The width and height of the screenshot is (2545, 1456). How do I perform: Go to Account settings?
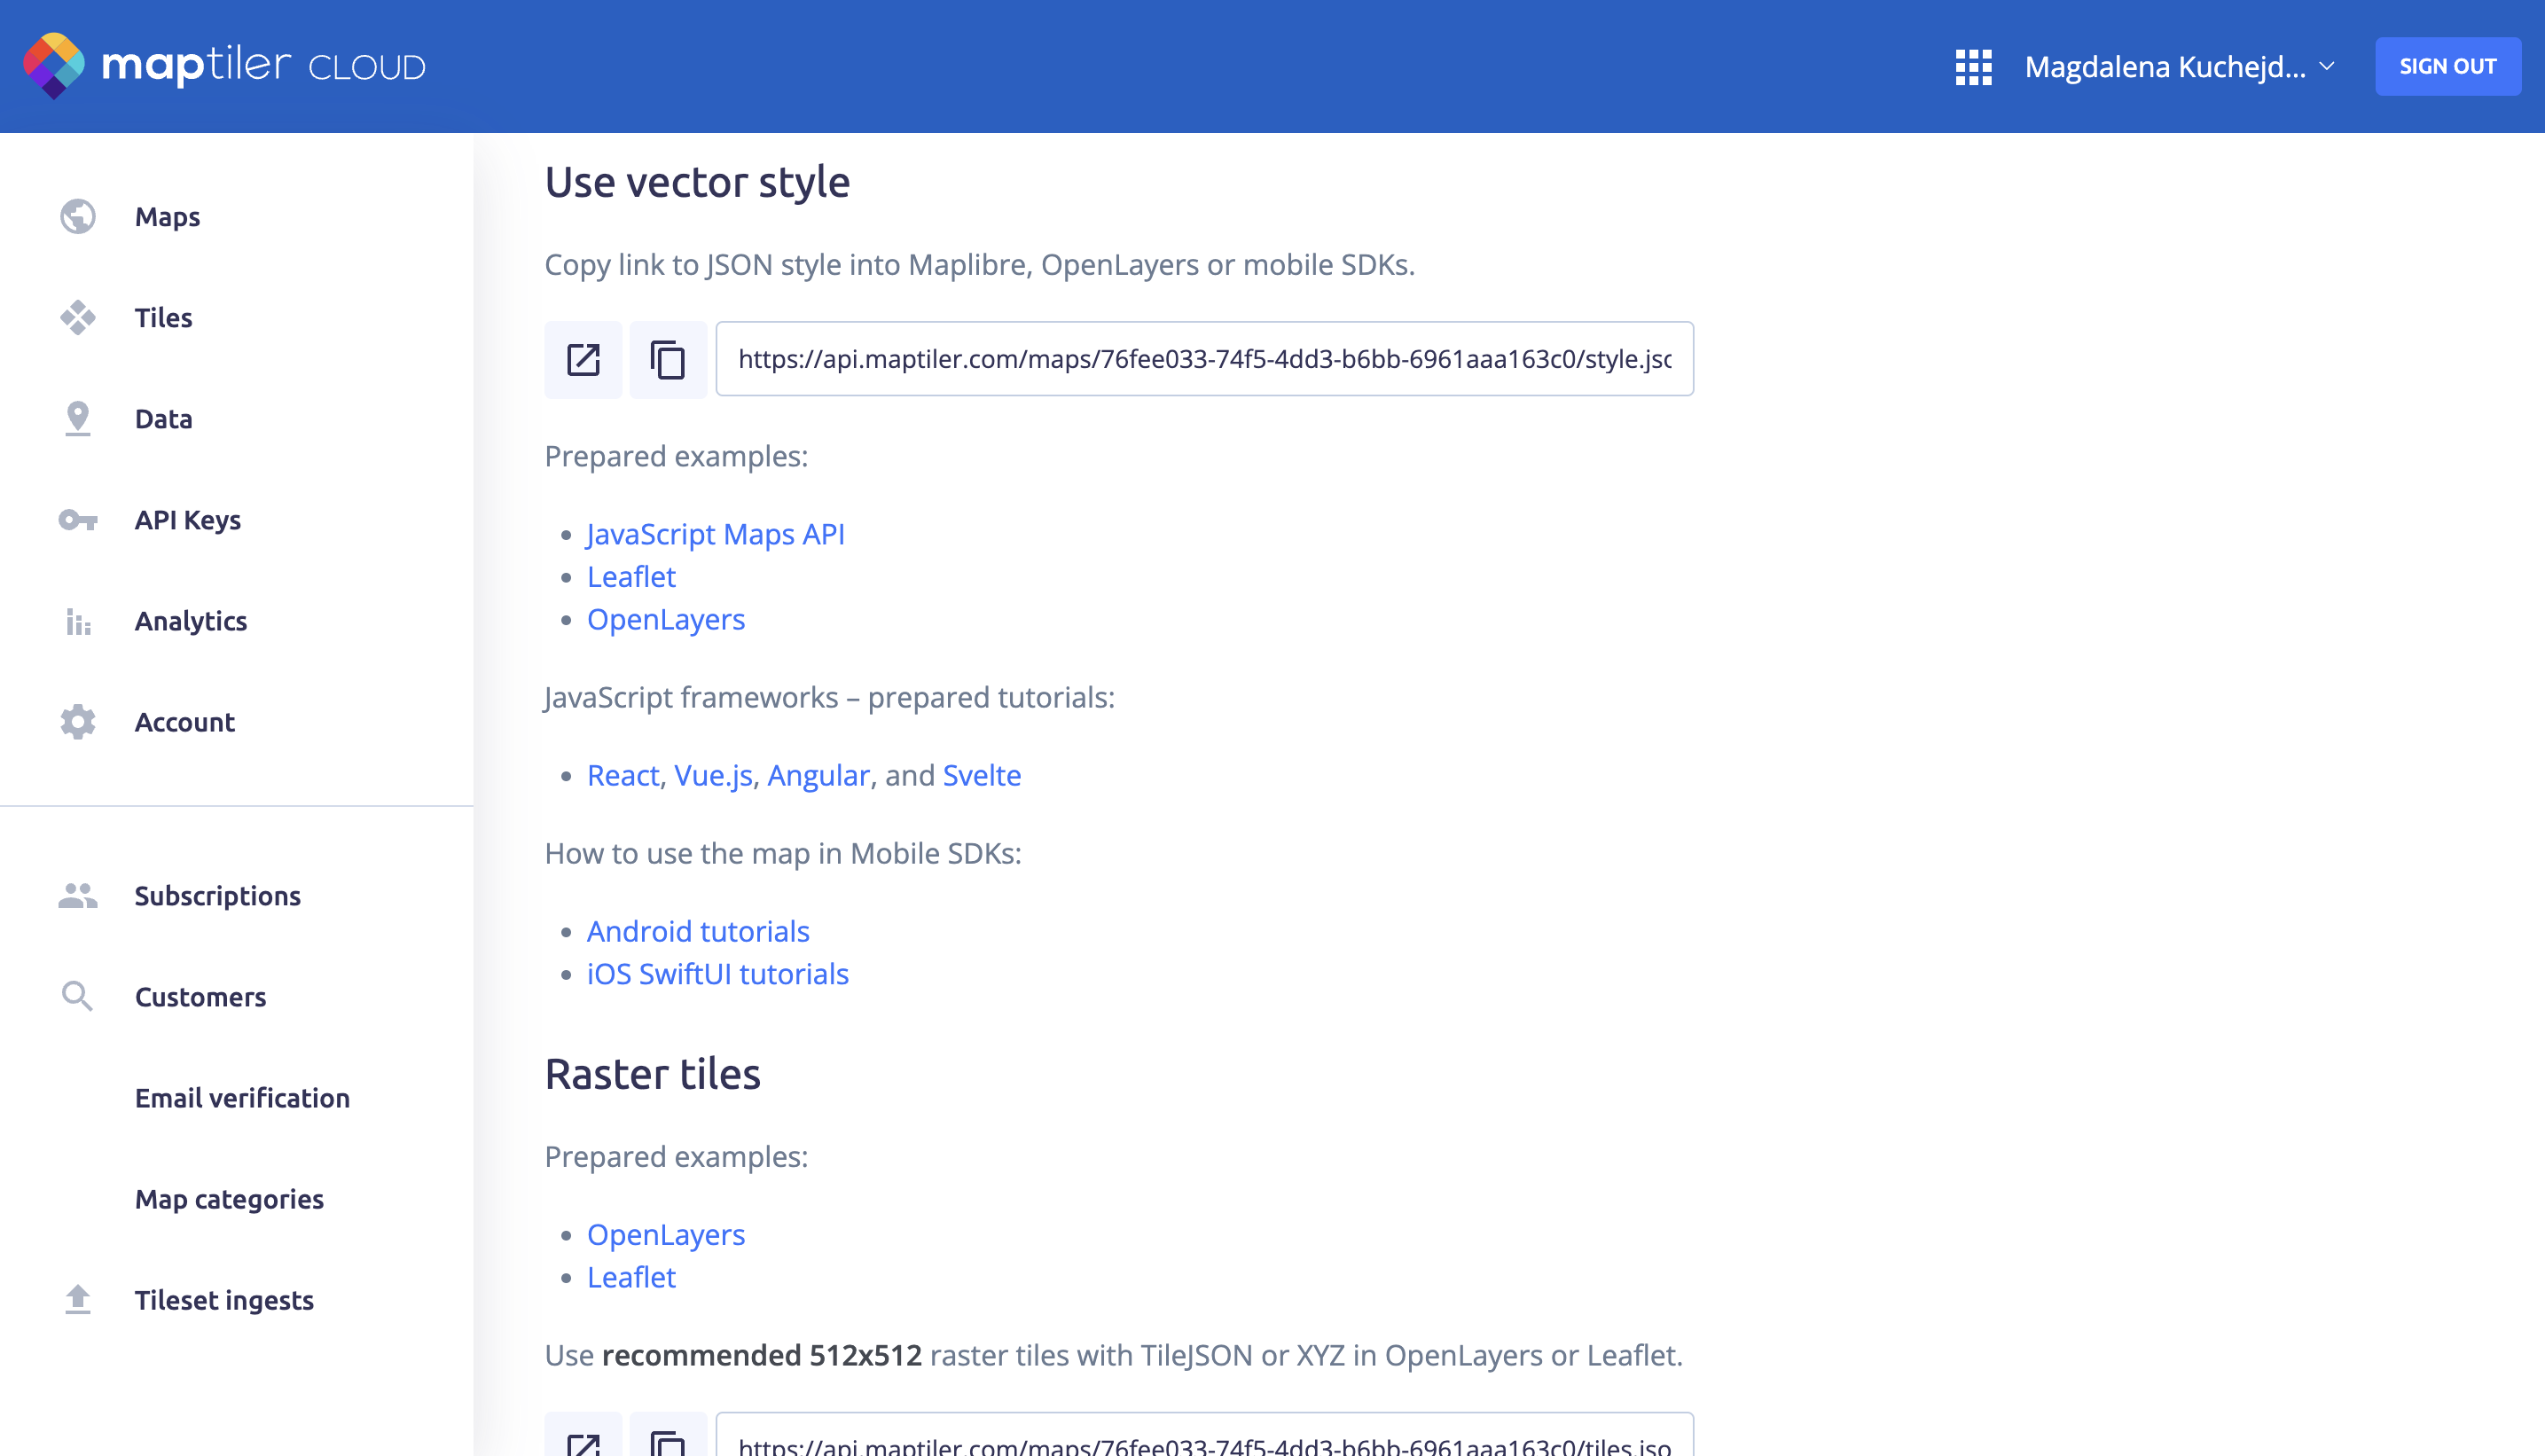pyautogui.click(x=185, y=721)
